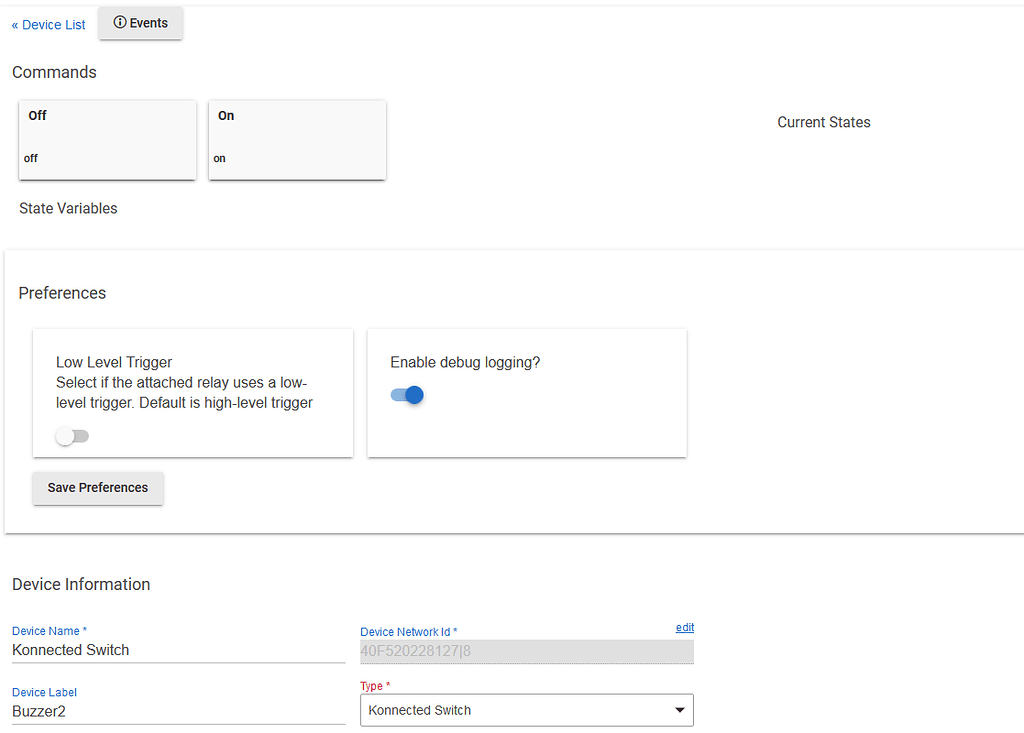
Task: Run the Off command
Action: (107, 139)
